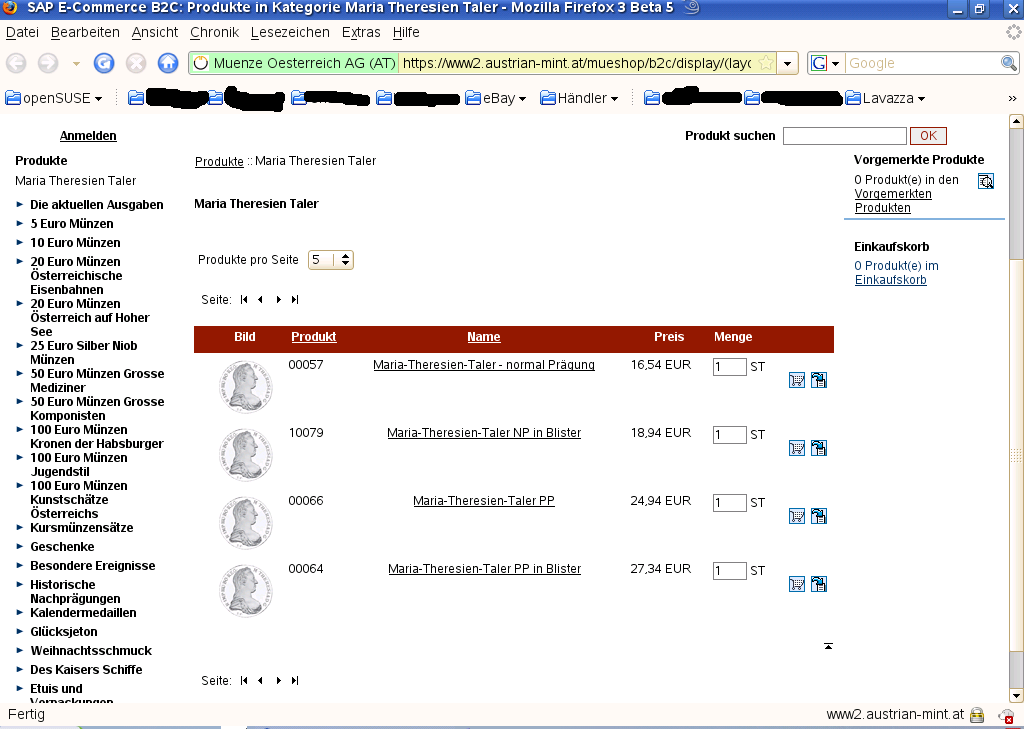1024x729 pixels.
Task: Jump to last page in top pager
Action: coord(295,300)
